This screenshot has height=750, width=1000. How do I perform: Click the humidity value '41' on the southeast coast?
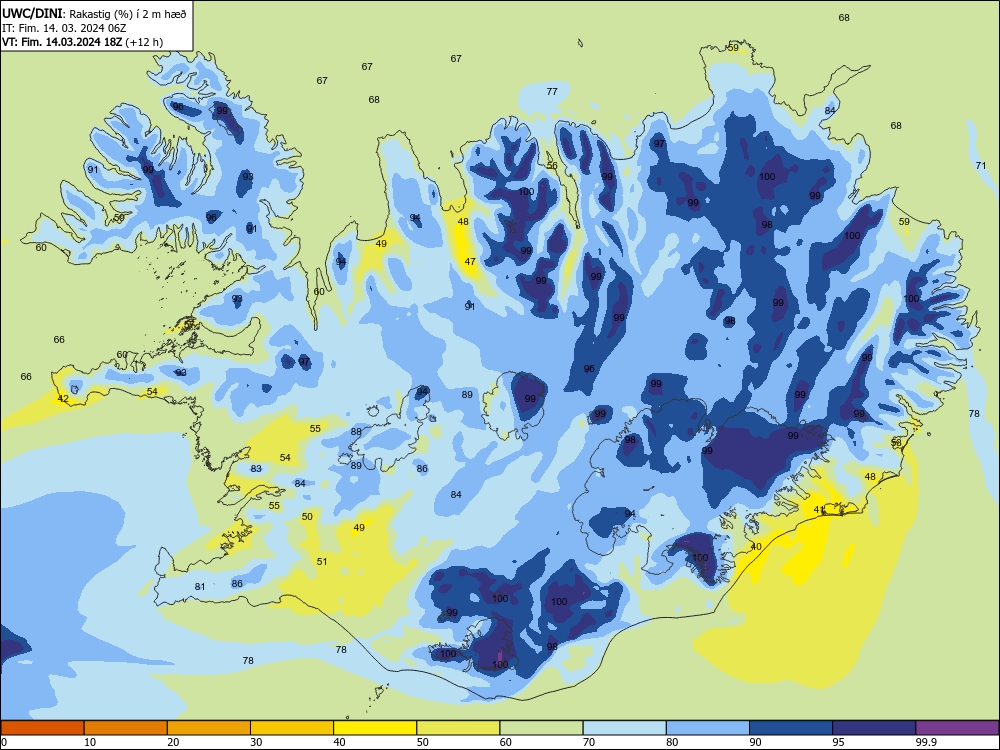coord(819,510)
